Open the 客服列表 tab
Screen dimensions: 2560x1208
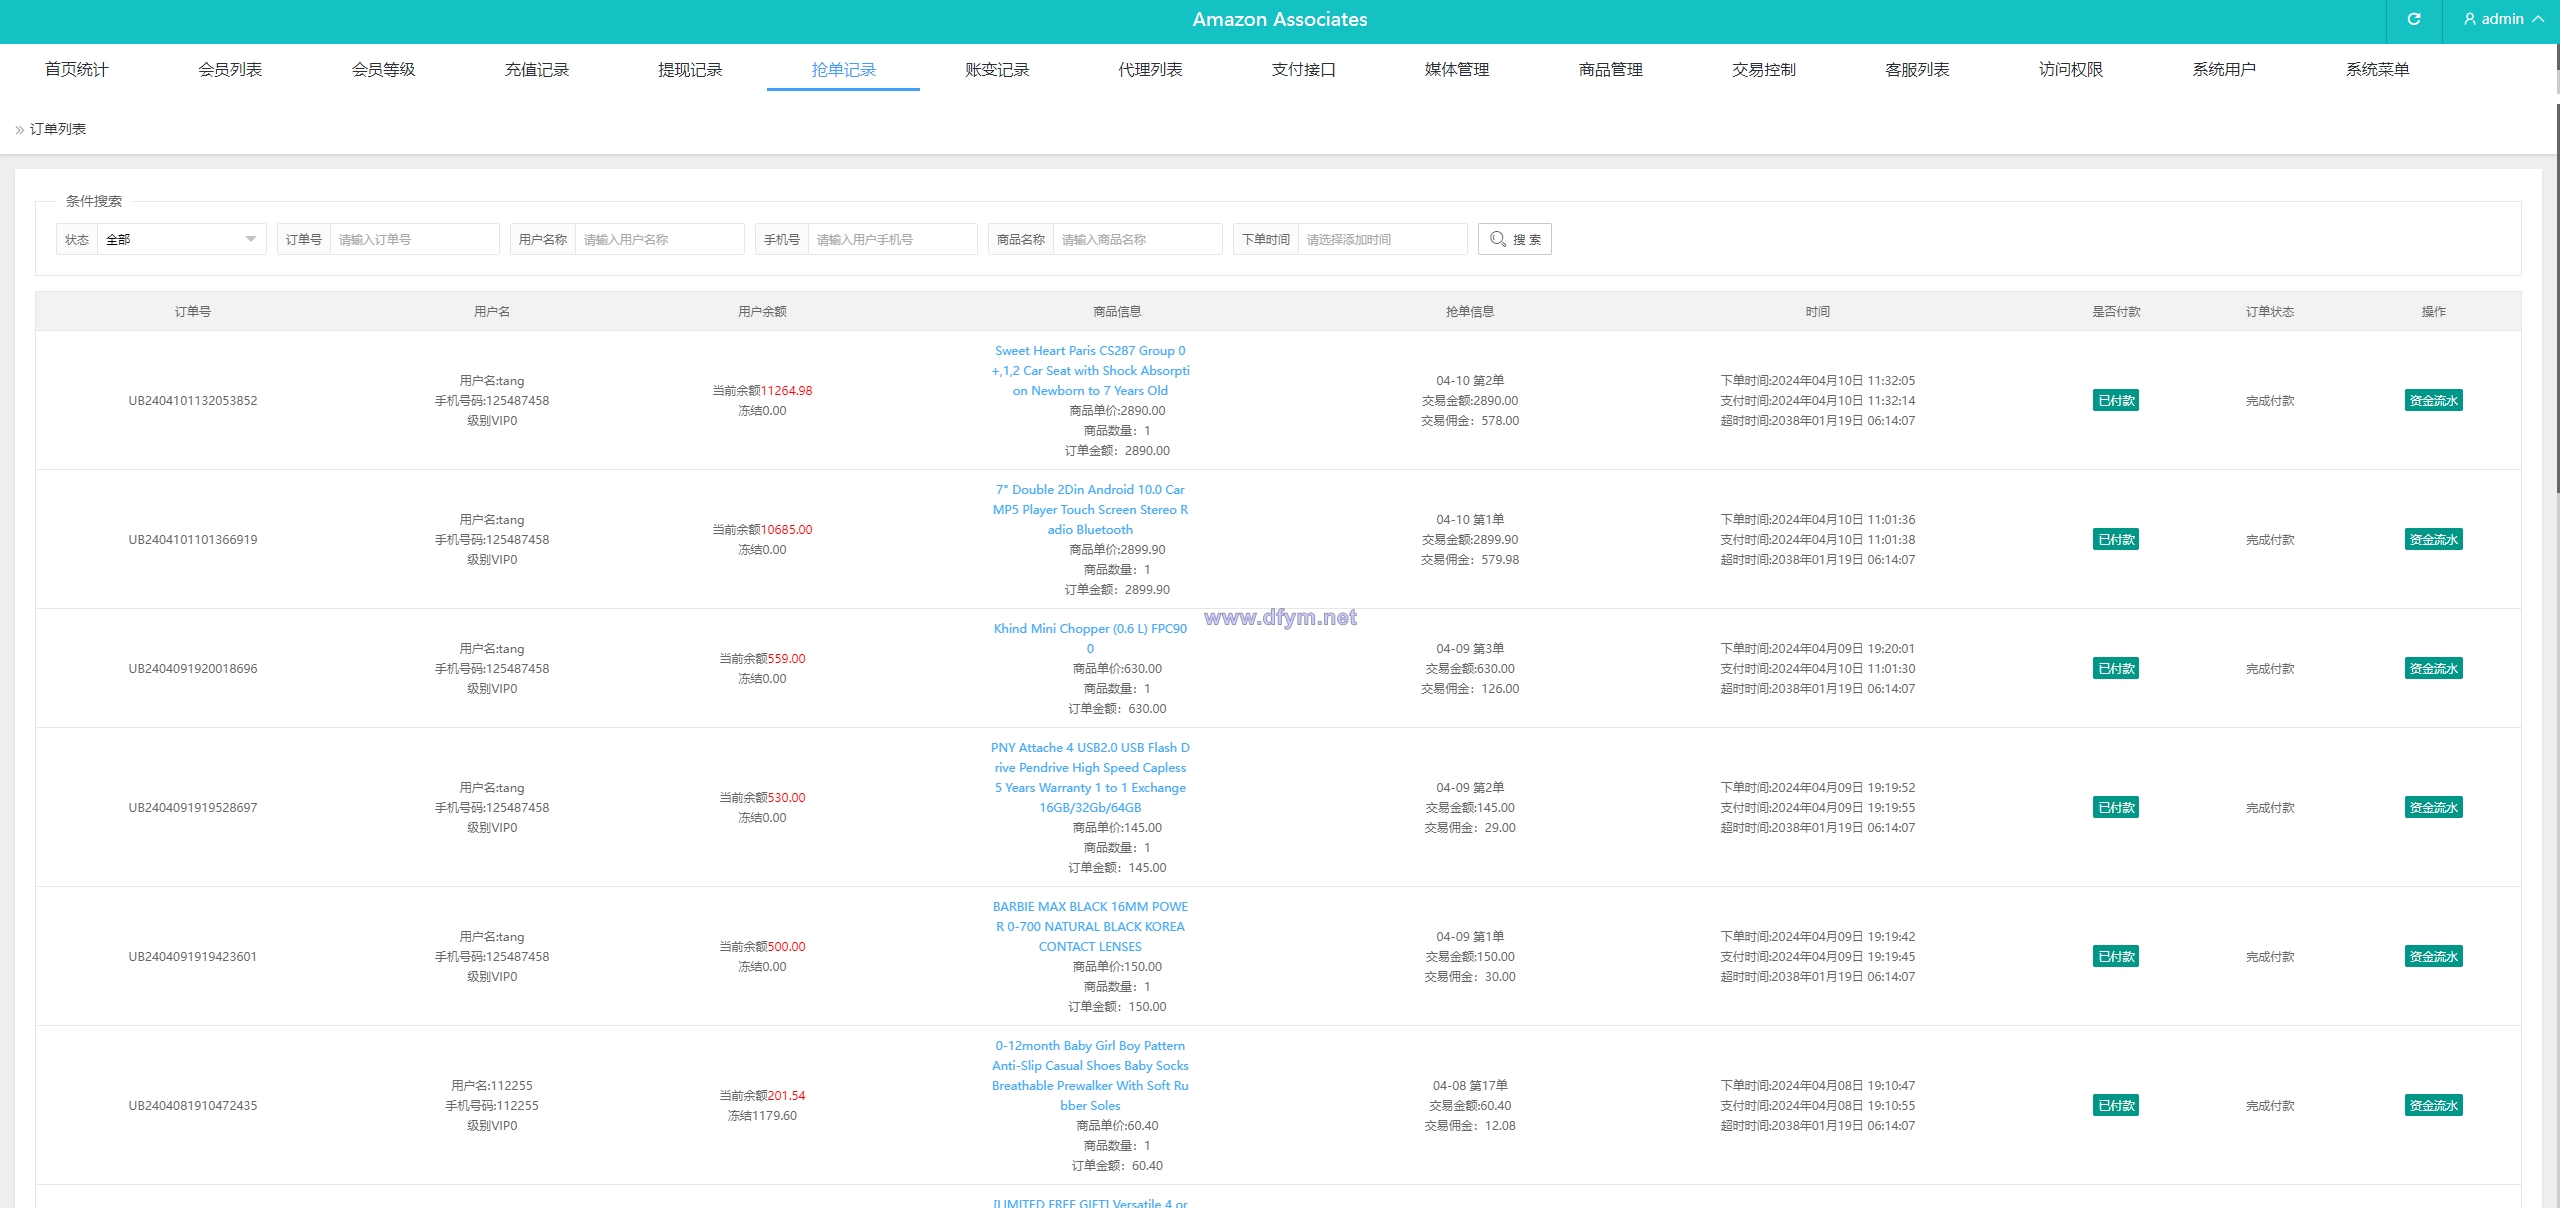(x=1917, y=69)
